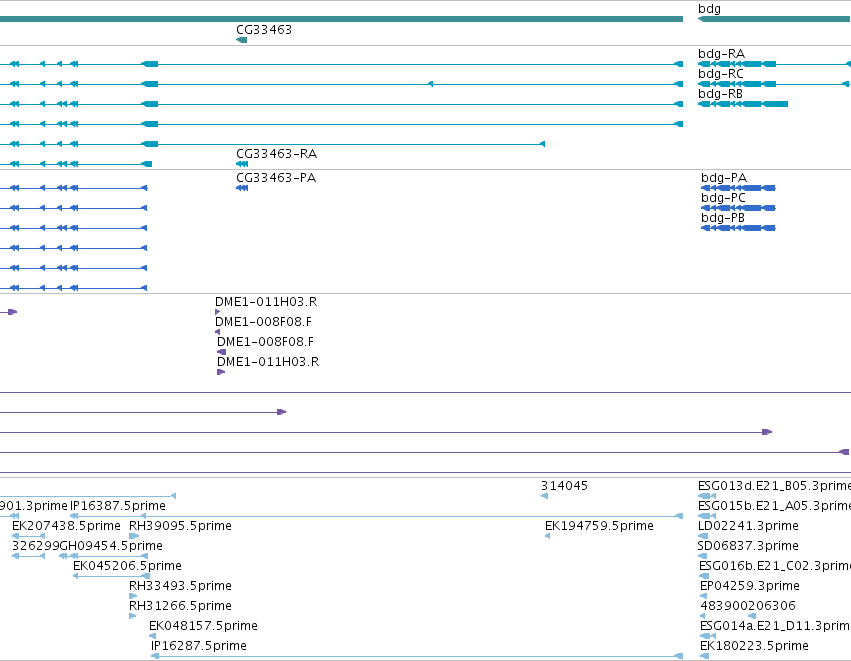This screenshot has height=661, width=851.
Task: Select the small CG33463 gene arrow glyph
Action: pyautogui.click(x=242, y=40)
